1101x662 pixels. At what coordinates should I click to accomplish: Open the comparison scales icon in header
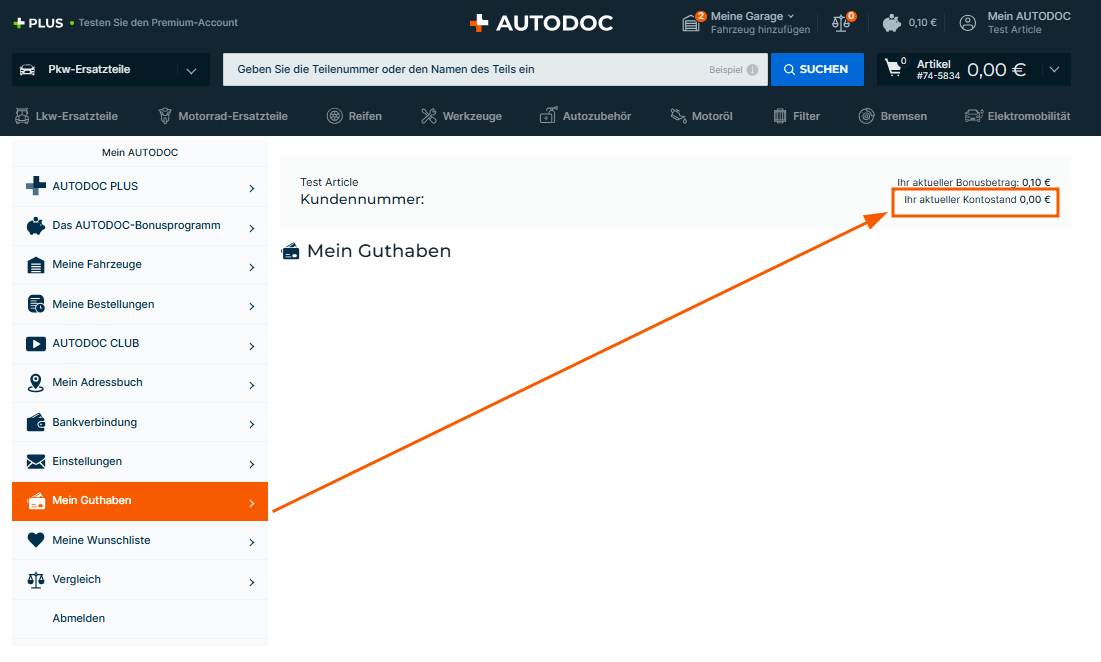(841, 23)
